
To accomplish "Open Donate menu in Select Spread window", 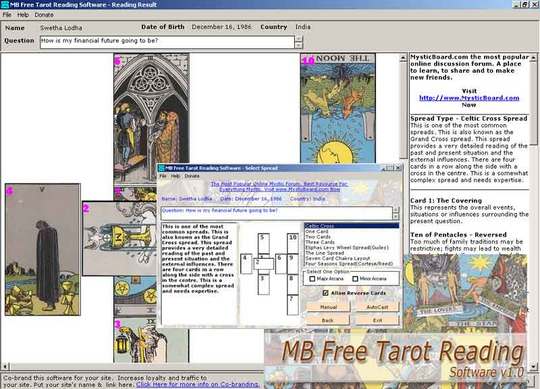I will [x=192, y=176].
